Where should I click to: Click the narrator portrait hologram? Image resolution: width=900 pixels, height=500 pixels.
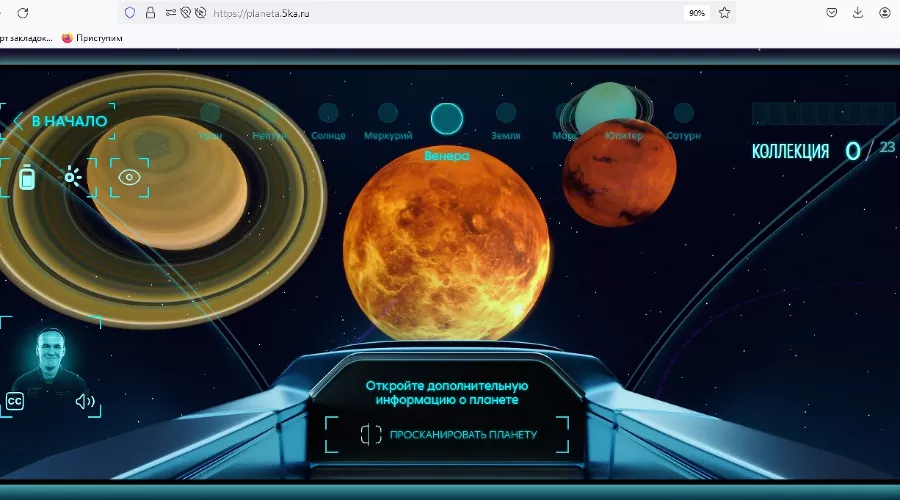(50, 360)
